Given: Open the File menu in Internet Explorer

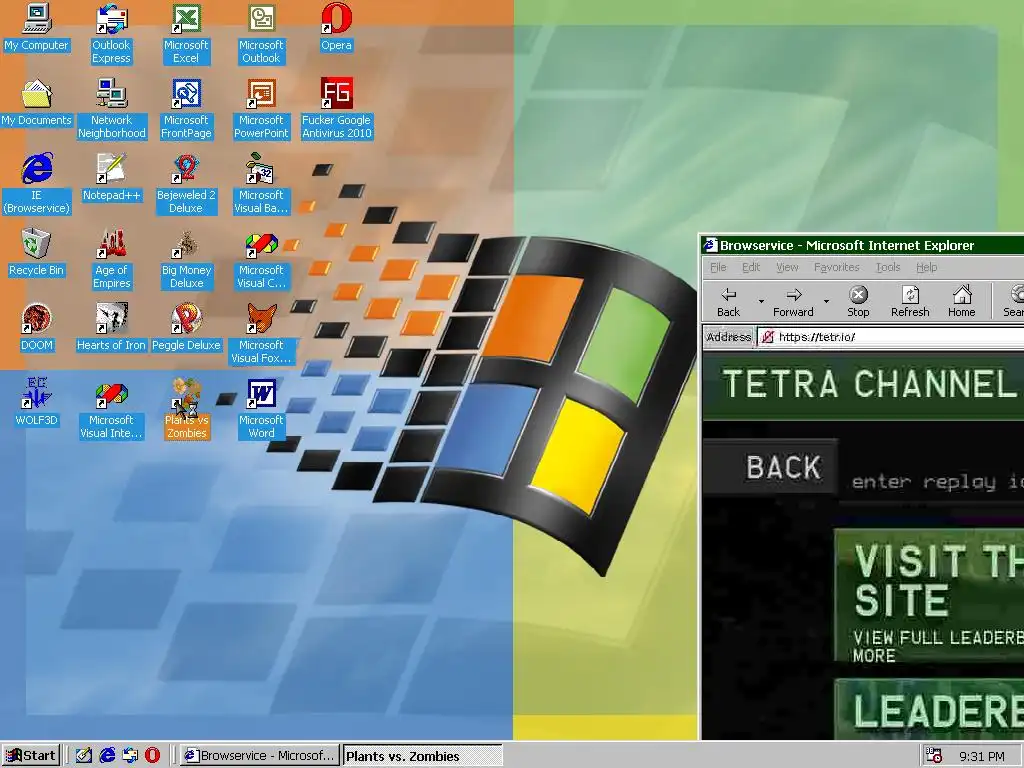Looking at the screenshot, I should (718, 267).
